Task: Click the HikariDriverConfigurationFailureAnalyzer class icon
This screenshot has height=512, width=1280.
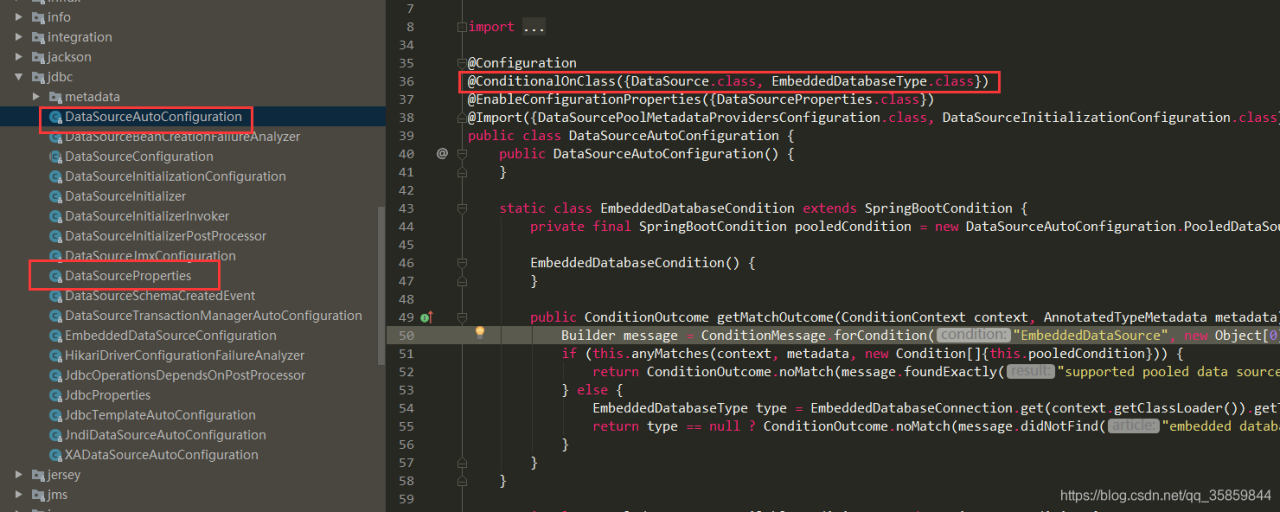Action: coord(56,356)
